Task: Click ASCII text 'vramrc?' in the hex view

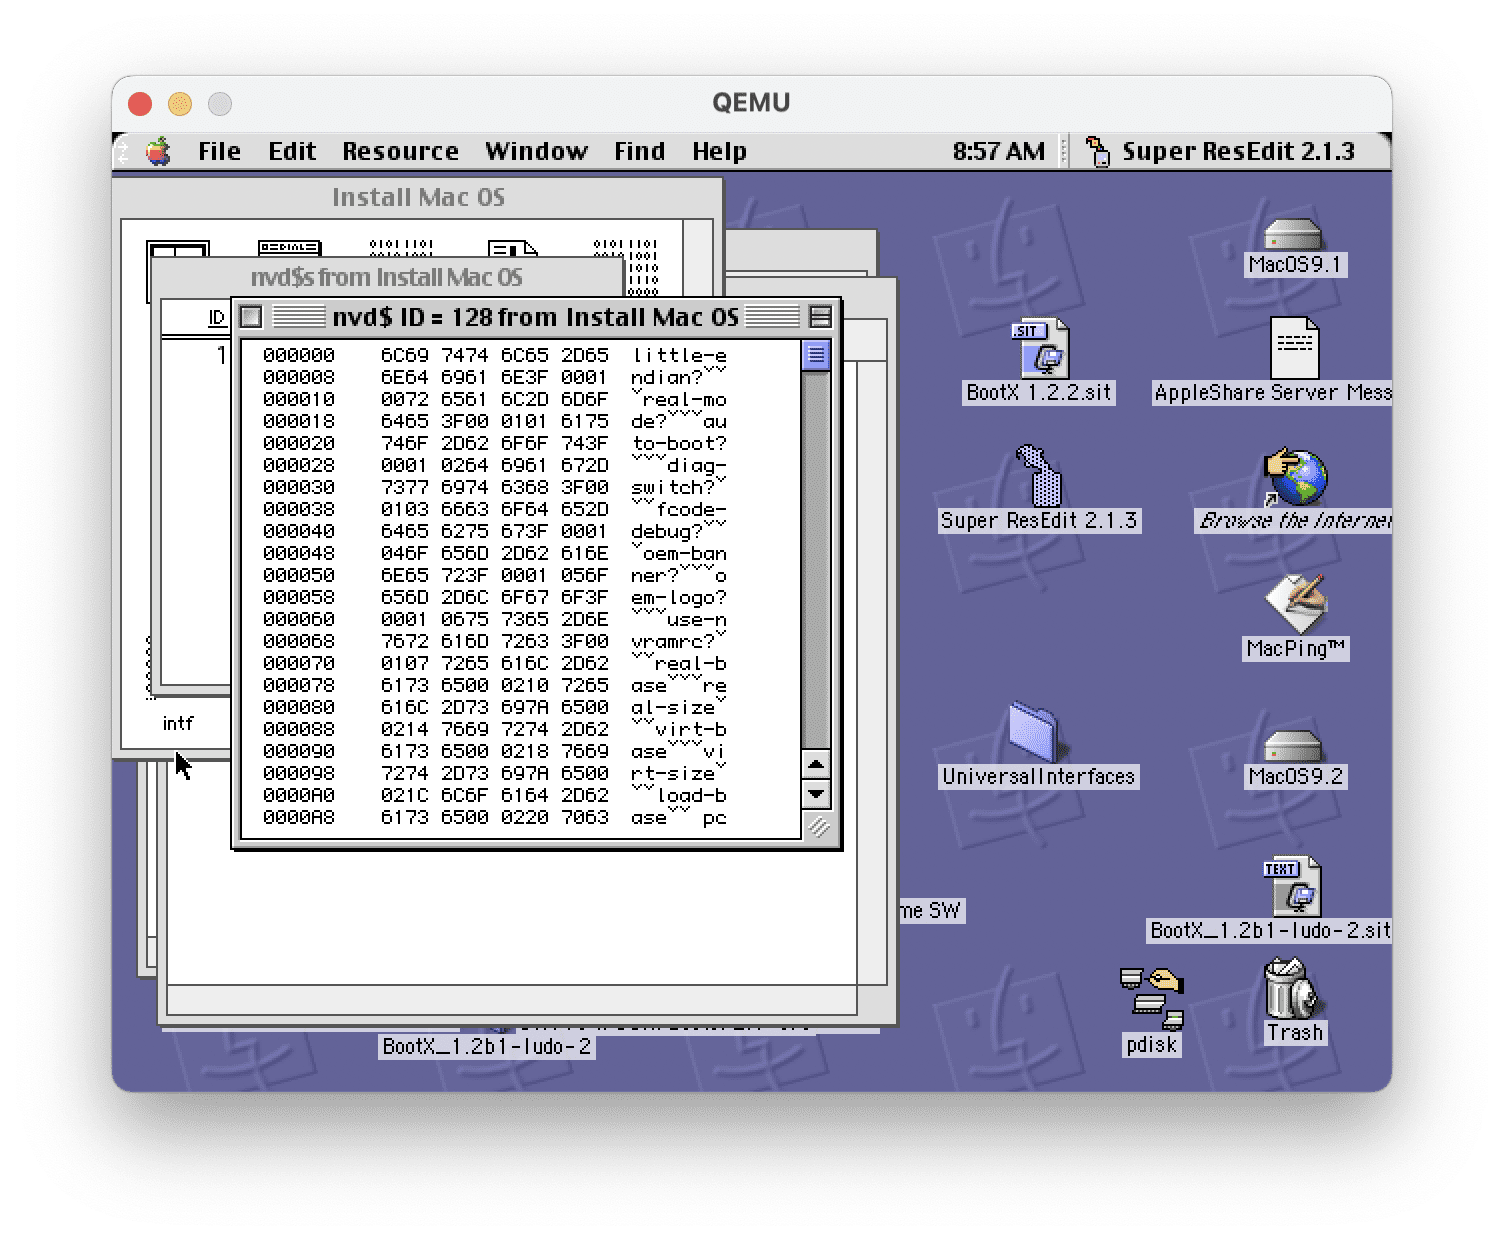Action: coord(673,641)
